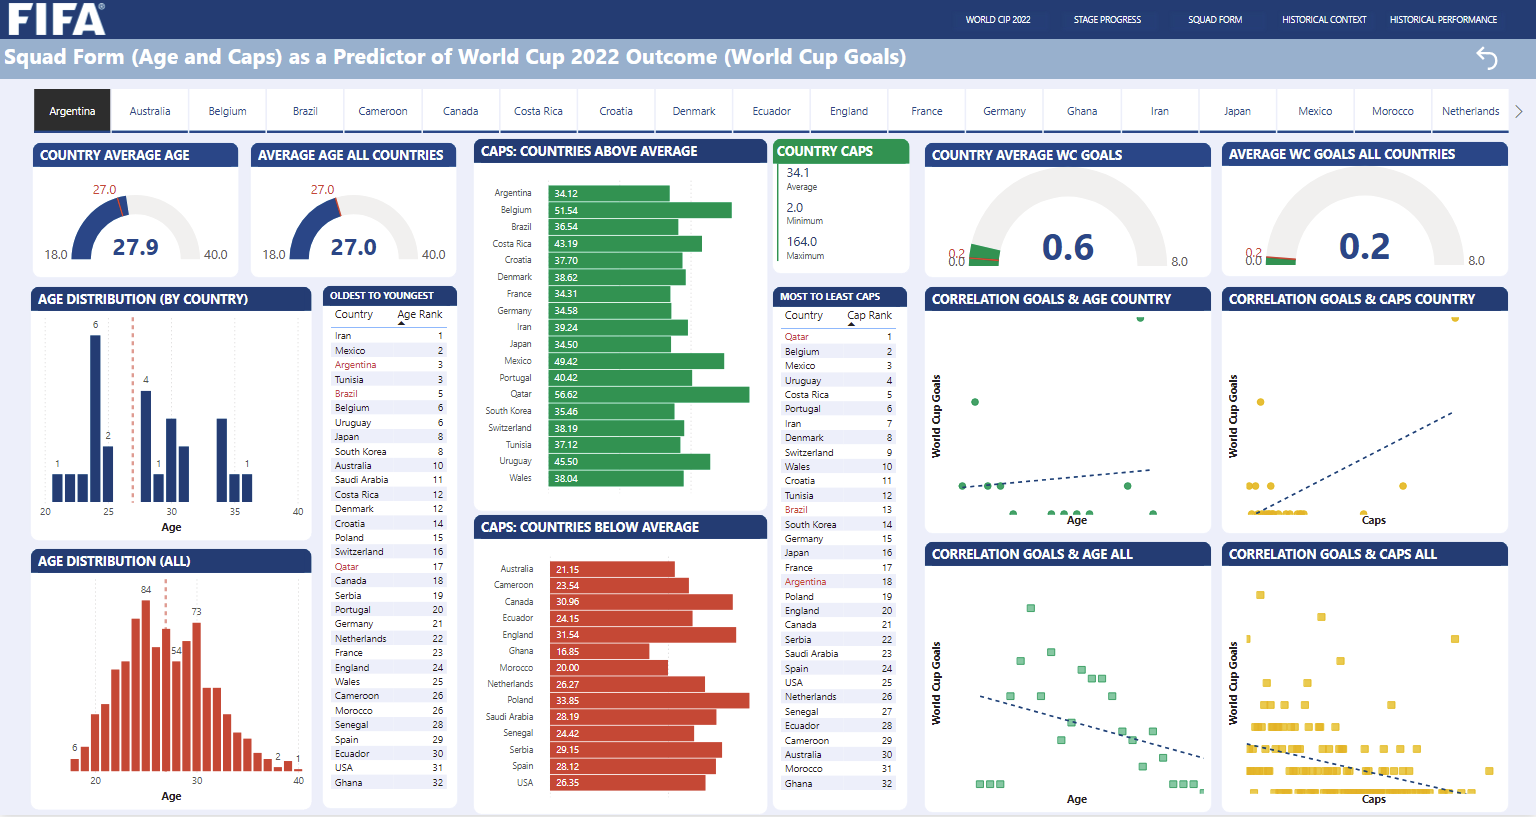Select Croatia in the country slicer
The image size is (1536, 817).
pos(616,111)
